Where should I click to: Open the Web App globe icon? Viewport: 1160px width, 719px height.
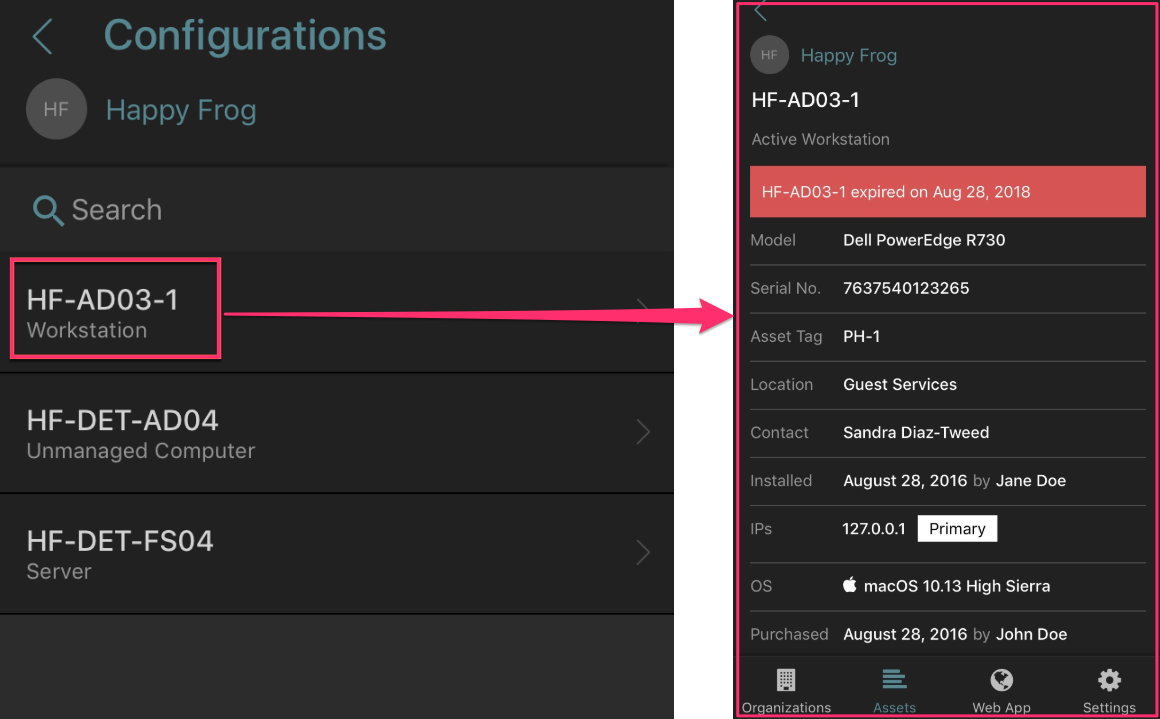tap(1001, 681)
